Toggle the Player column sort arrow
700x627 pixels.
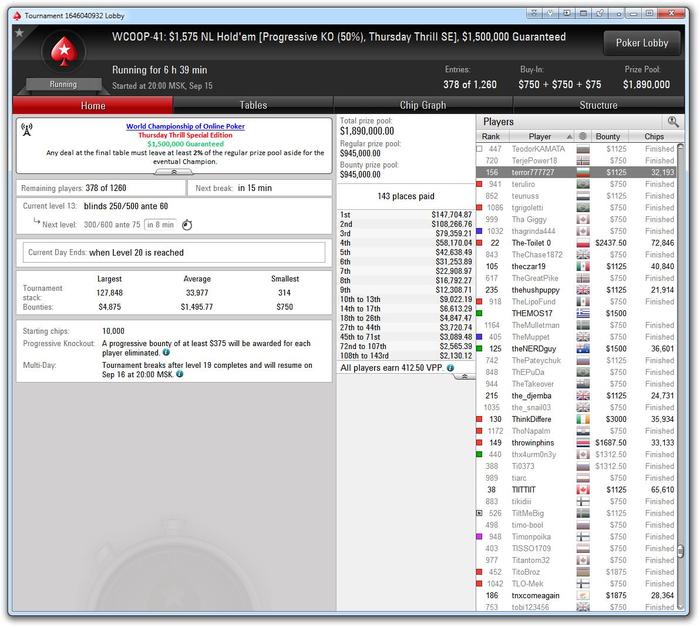[569, 136]
